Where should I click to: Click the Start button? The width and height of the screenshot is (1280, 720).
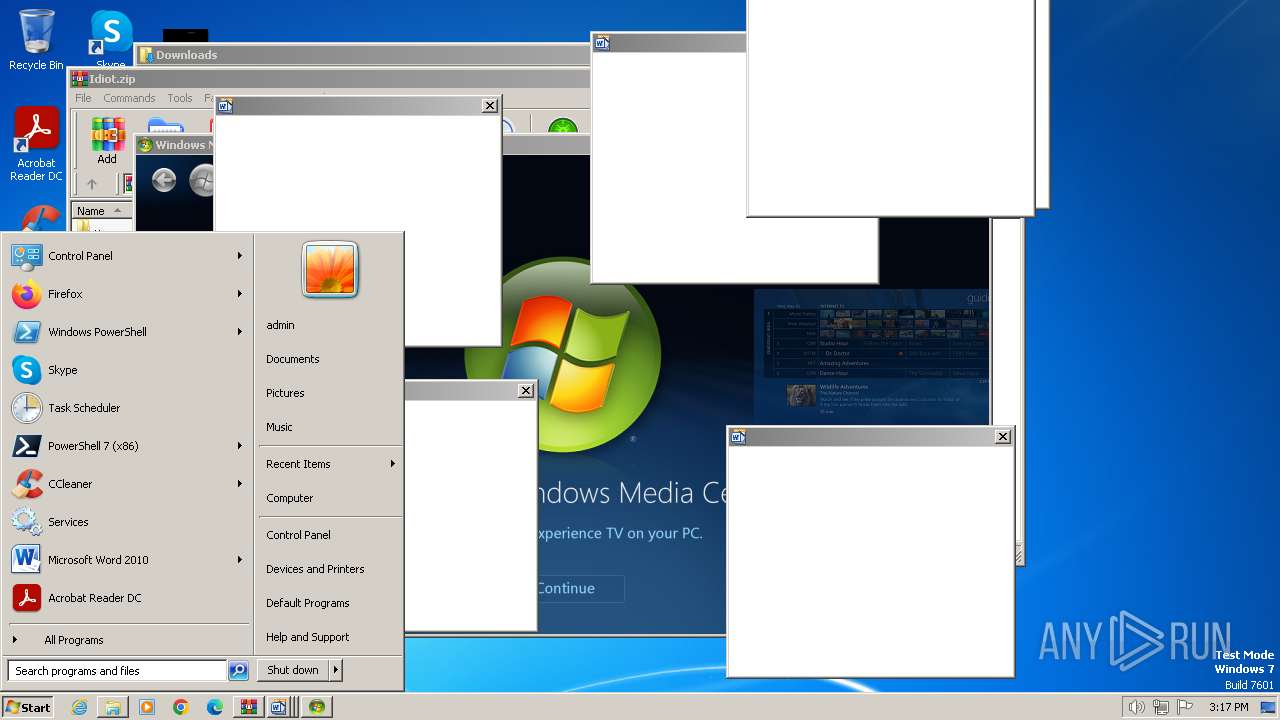[x=28, y=707]
